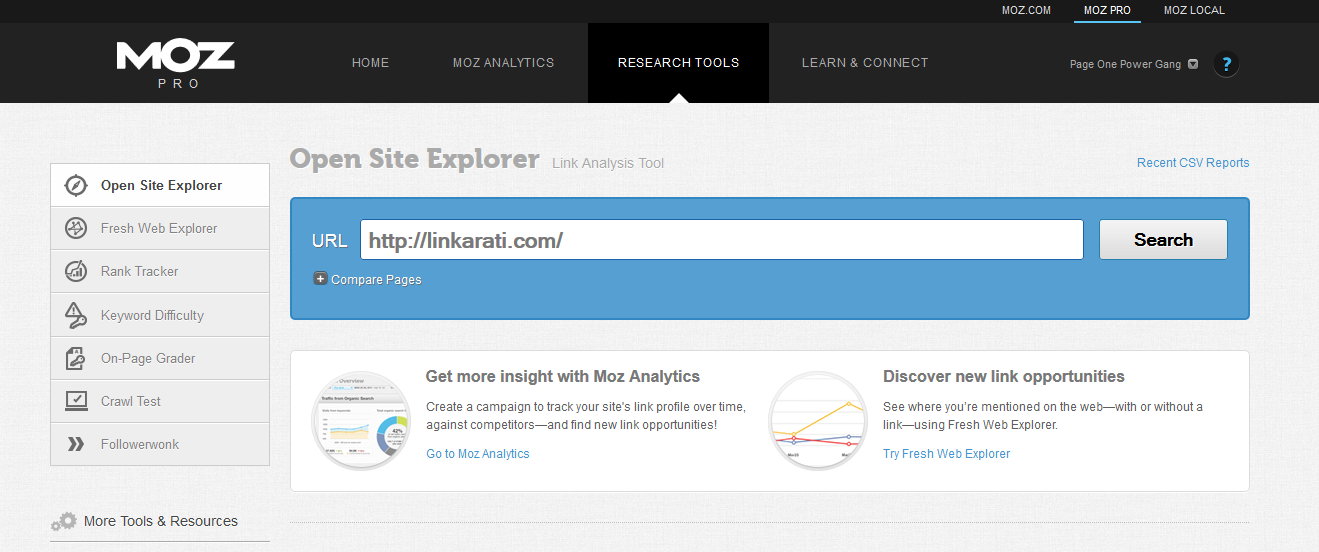Click the Followerwonk chevrons icon

click(x=76, y=444)
